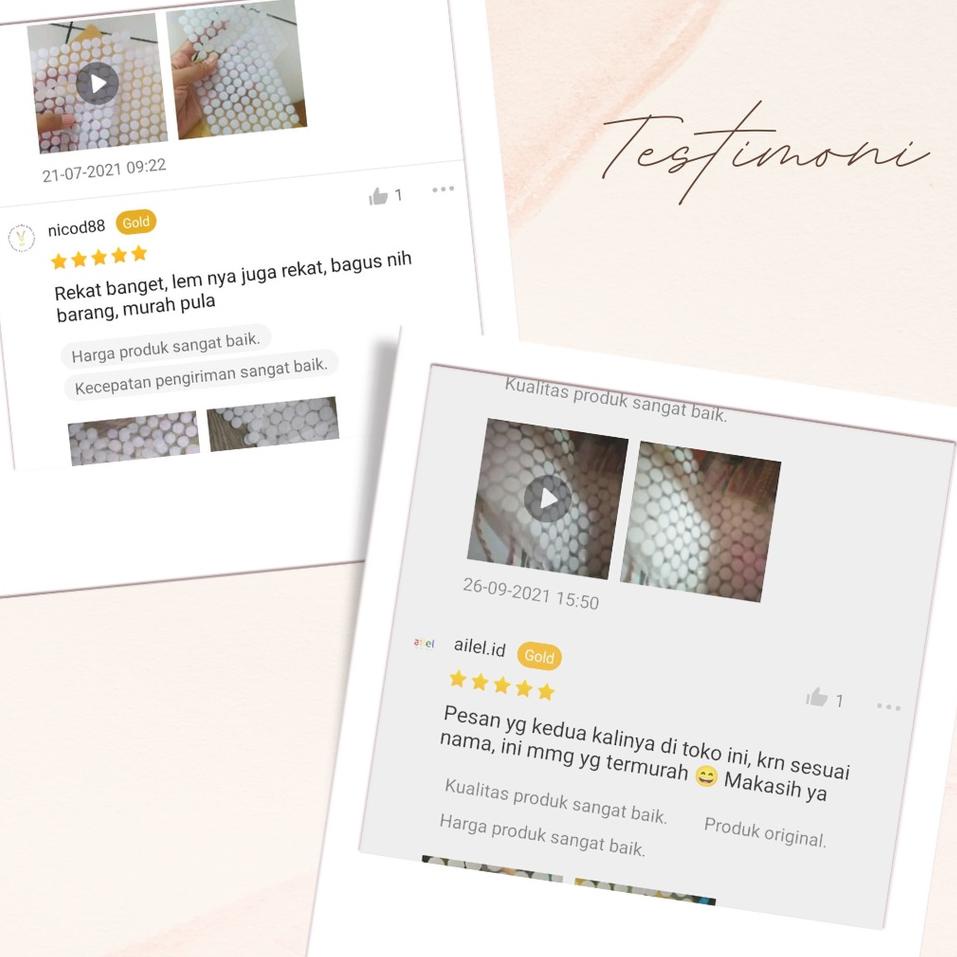Open the username ailel.id
The width and height of the screenshot is (957, 957).
[x=480, y=647]
